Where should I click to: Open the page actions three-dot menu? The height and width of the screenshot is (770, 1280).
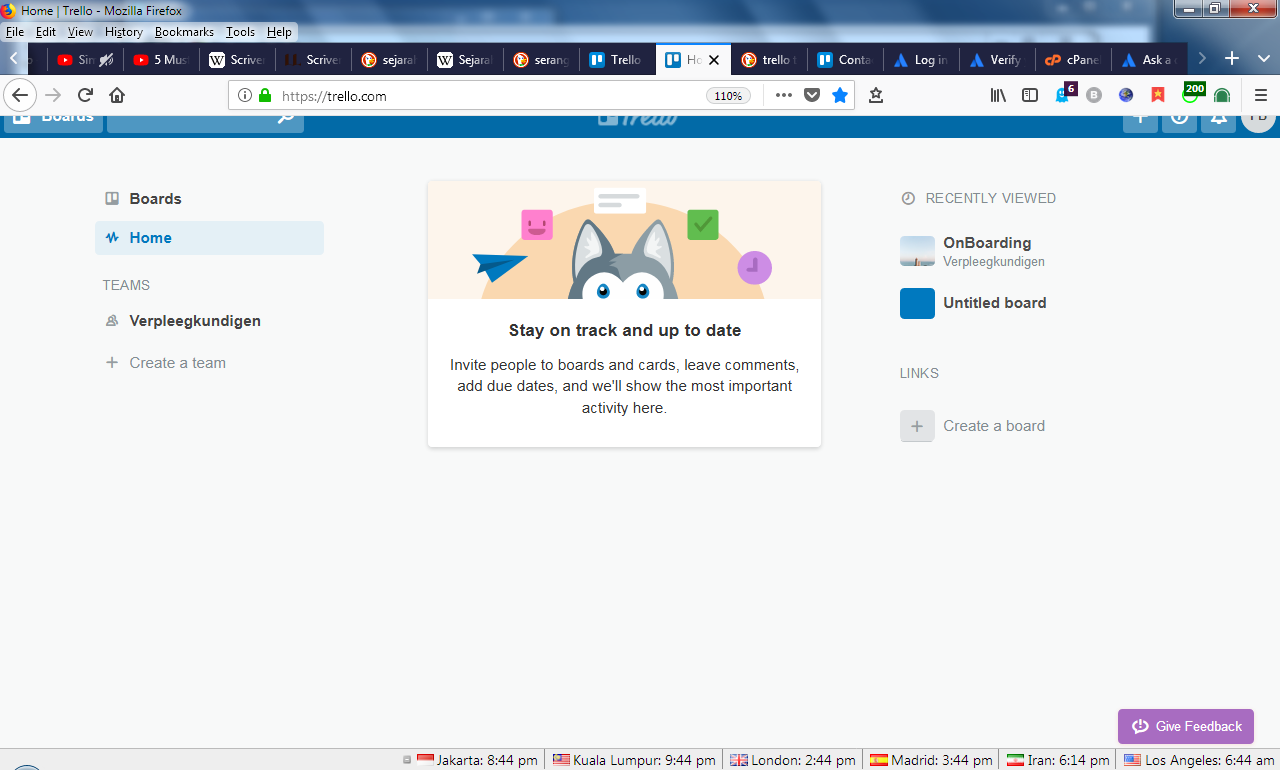(783, 95)
